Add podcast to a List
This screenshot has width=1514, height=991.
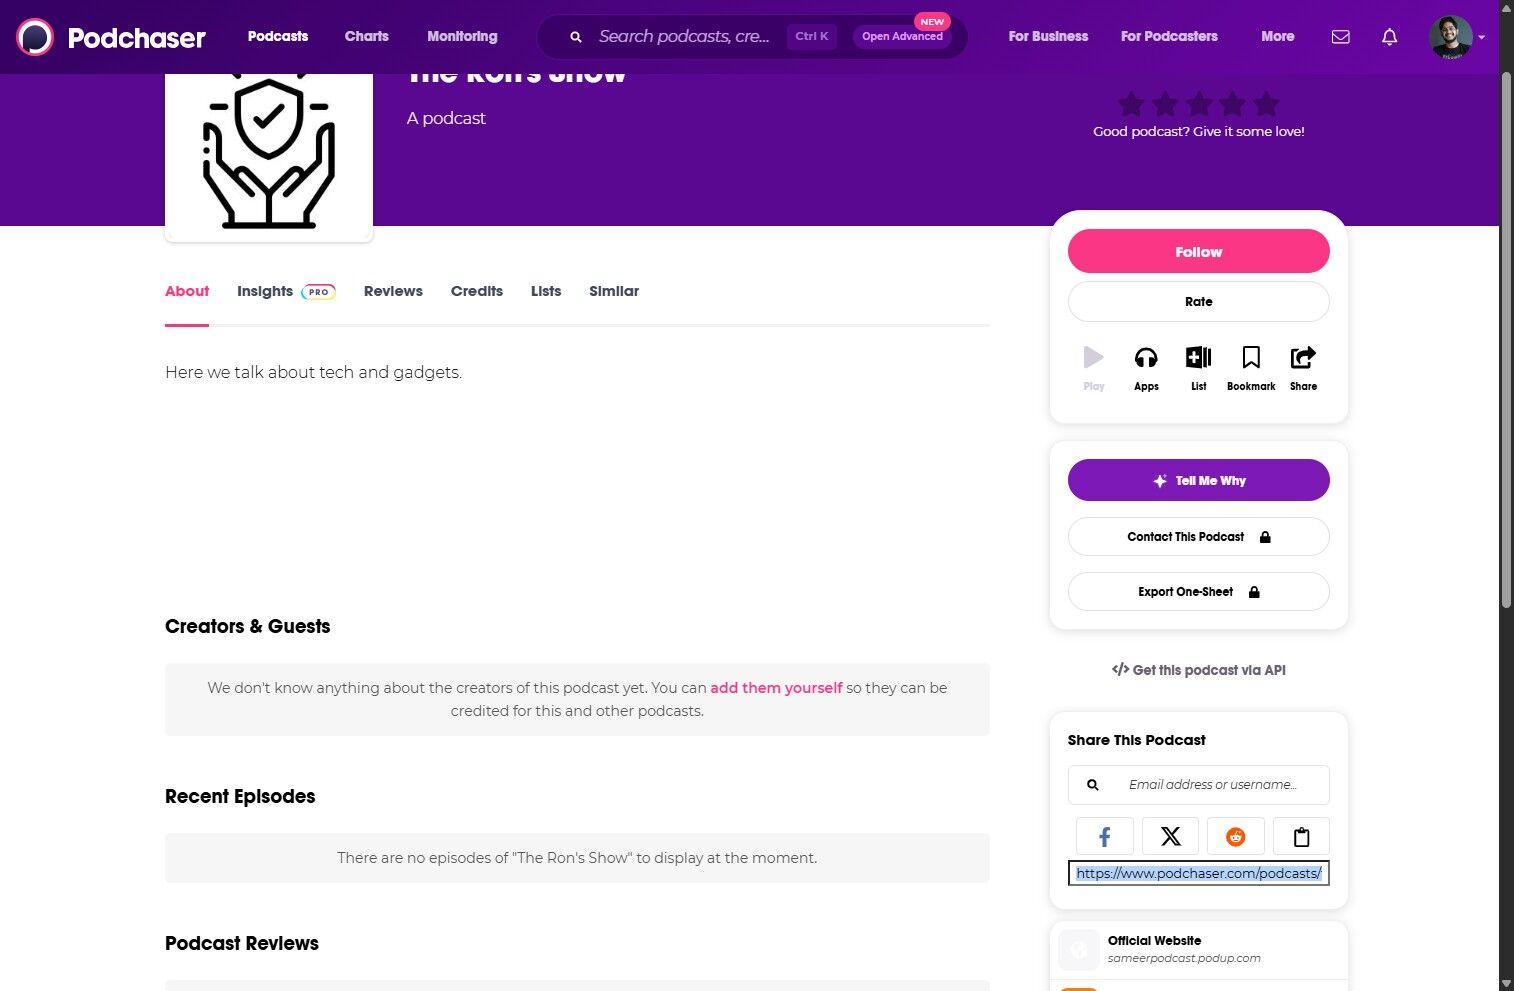[x=1198, y=359]
